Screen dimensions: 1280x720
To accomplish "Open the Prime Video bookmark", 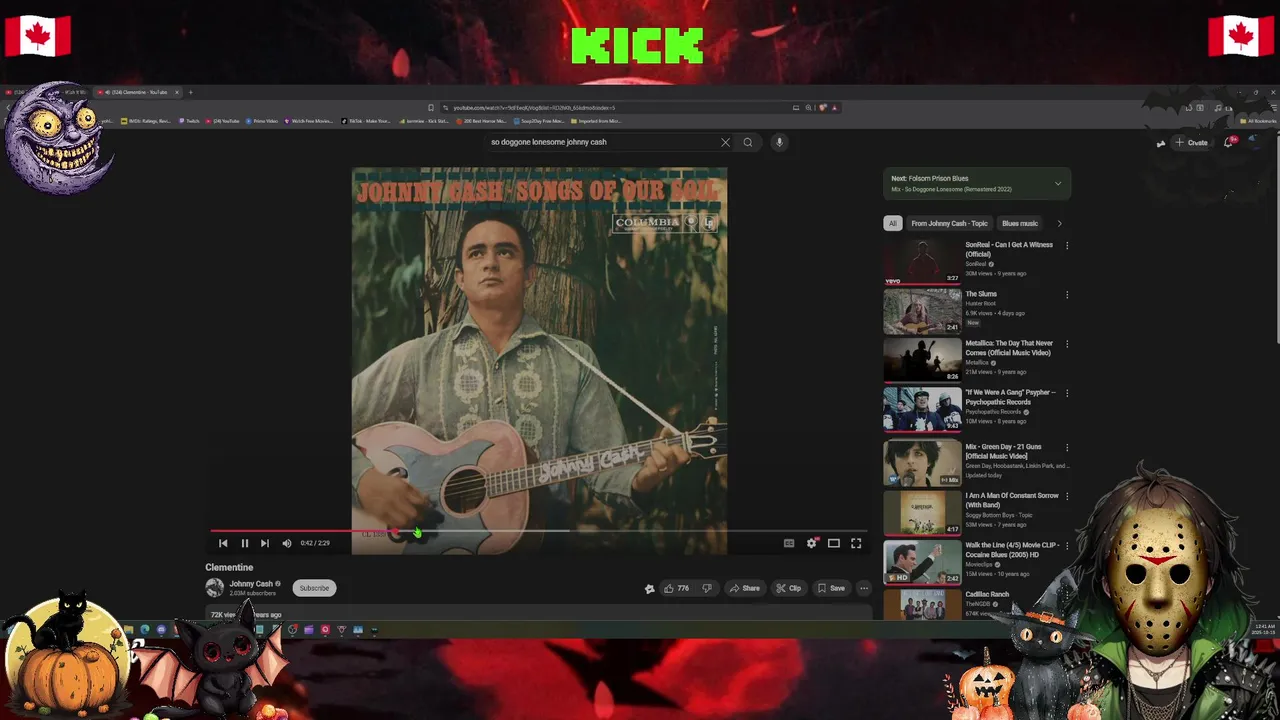I will click(262, 121).
